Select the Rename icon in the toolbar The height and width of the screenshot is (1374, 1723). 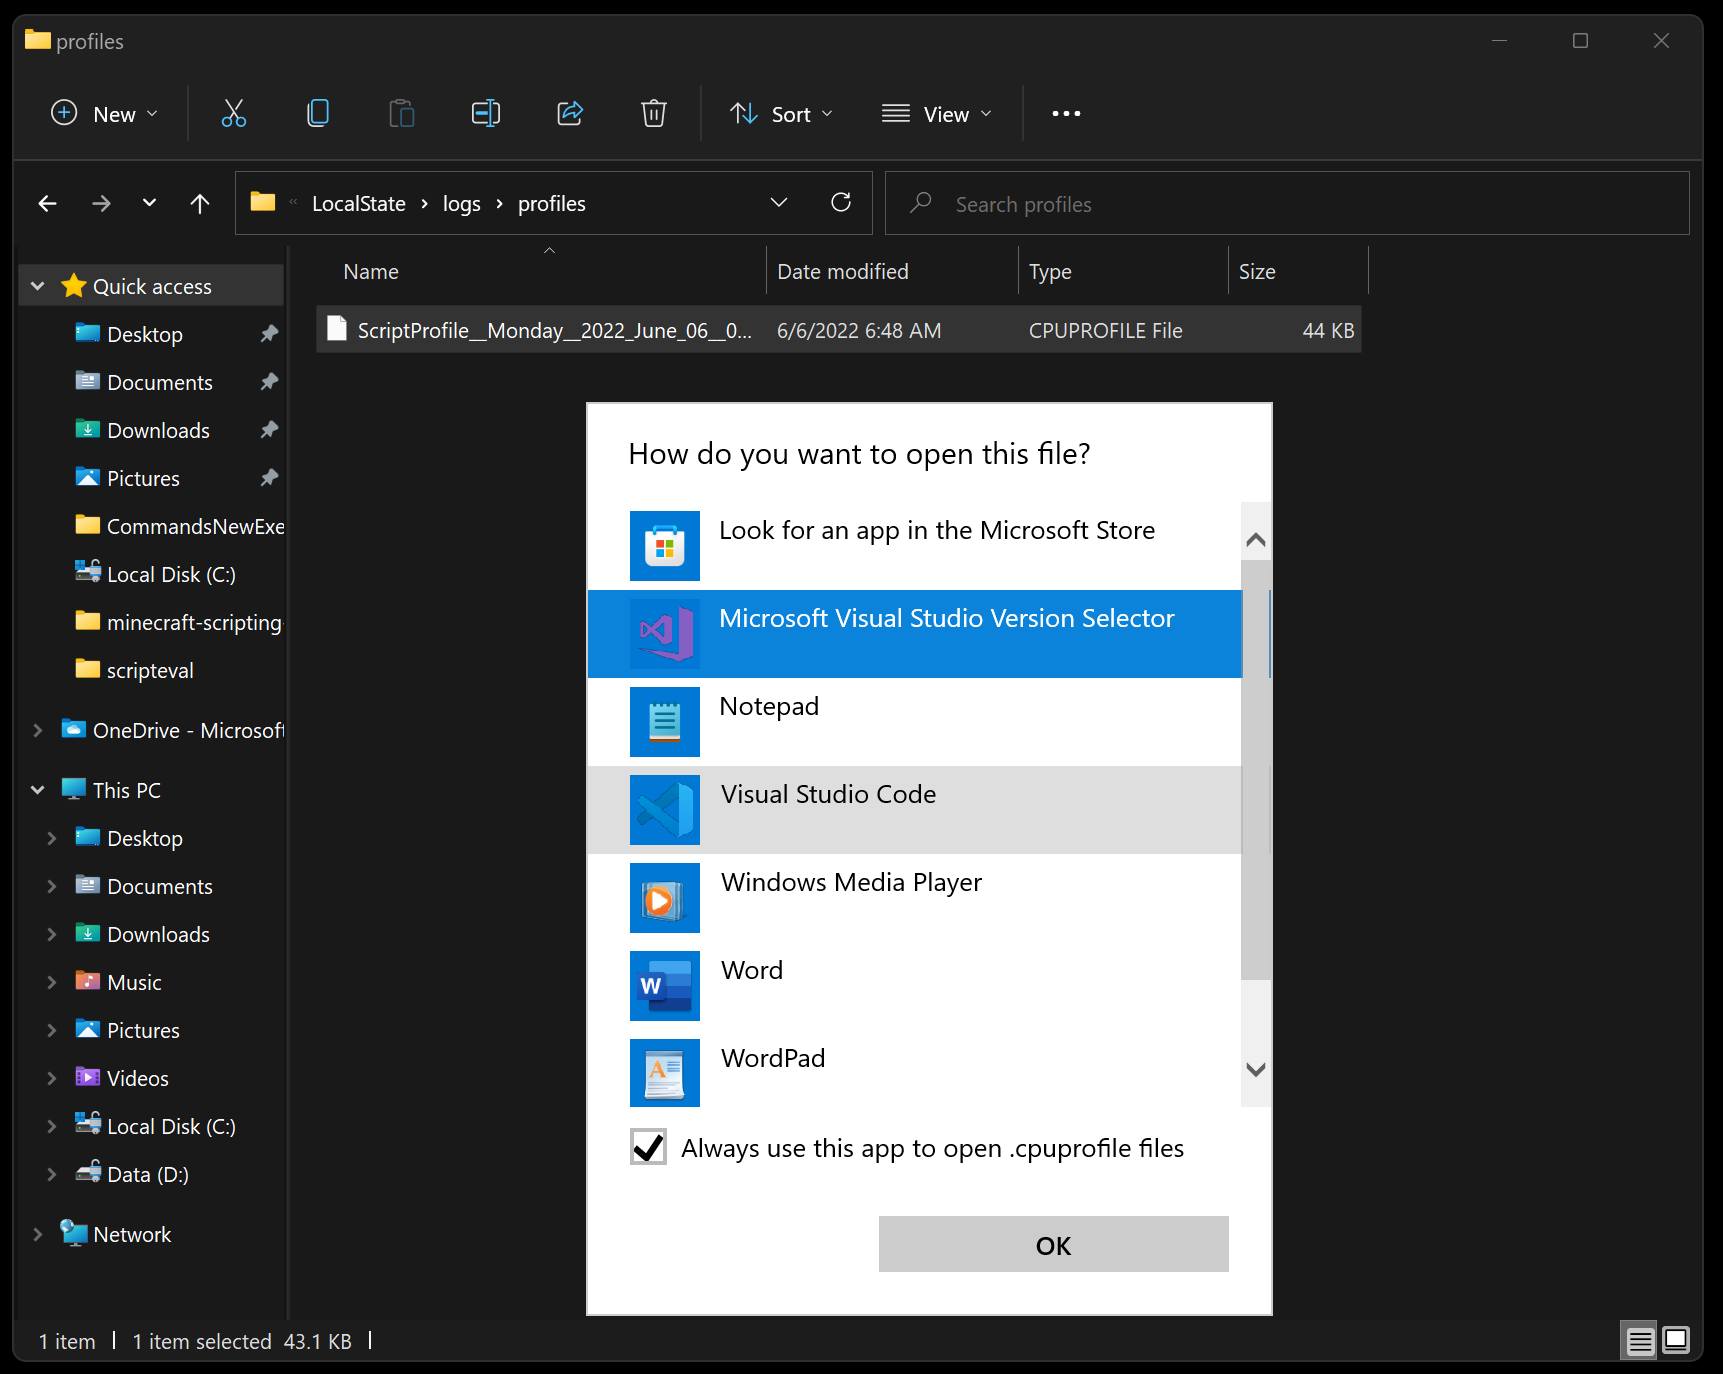point(486,113)
